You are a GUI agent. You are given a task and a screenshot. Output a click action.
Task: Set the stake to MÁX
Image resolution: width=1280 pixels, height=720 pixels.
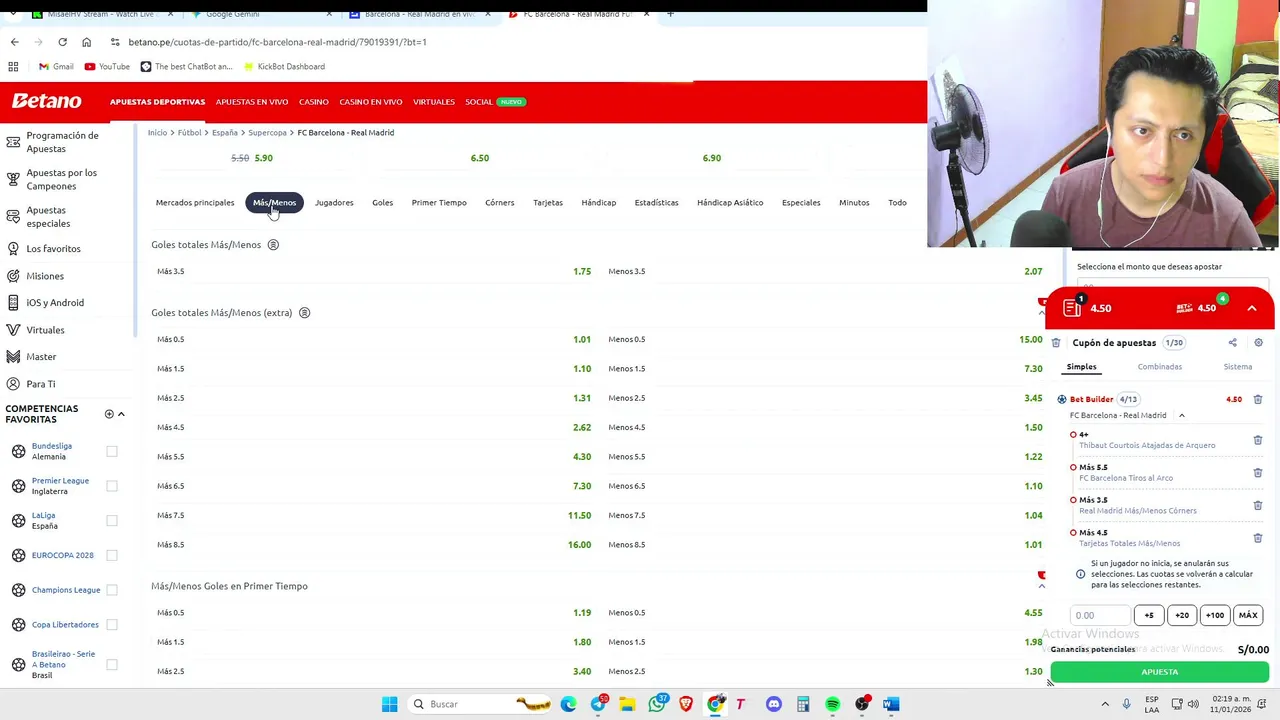coord(1248,615)
